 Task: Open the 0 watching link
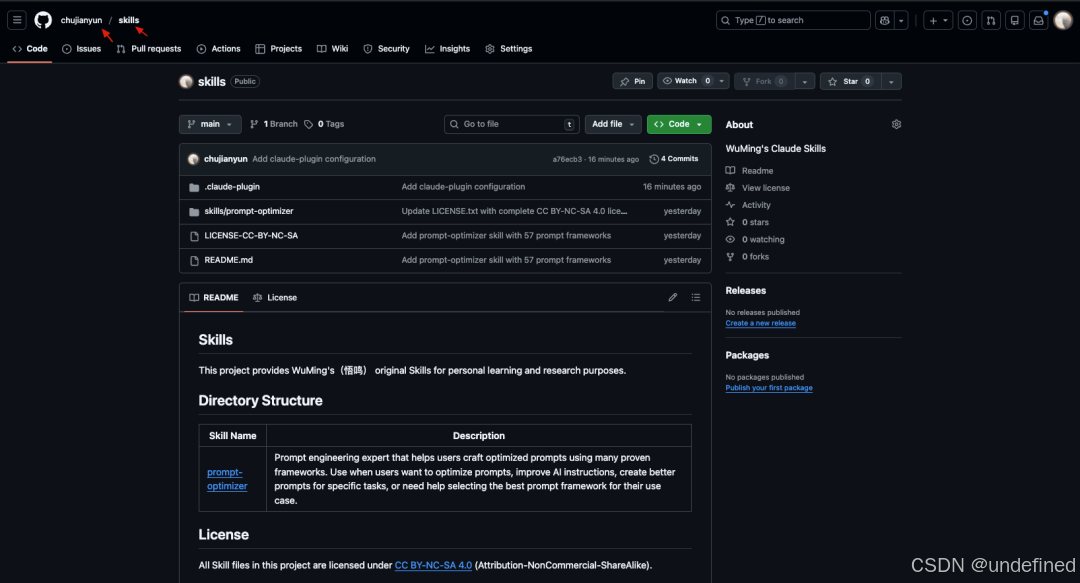click(755, 240)
